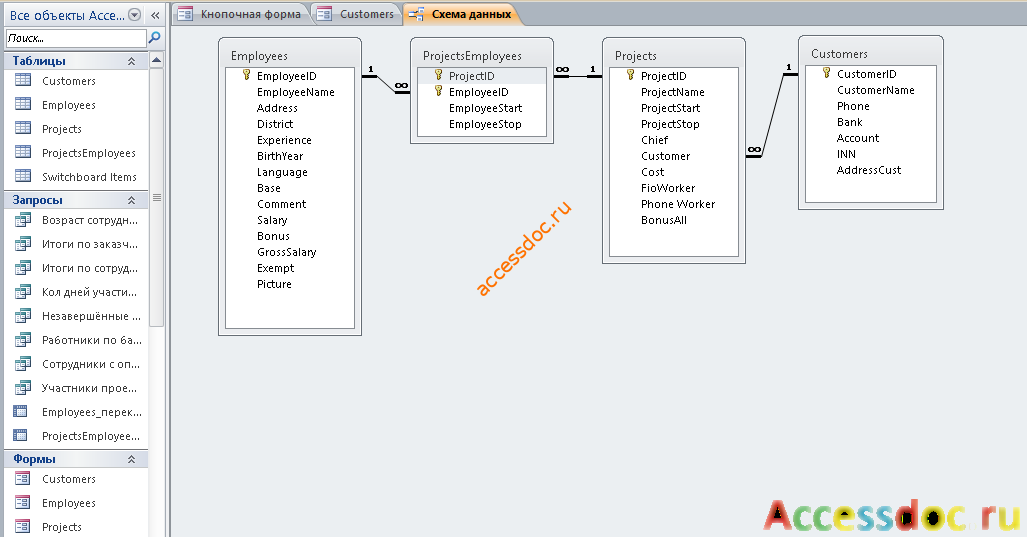Click the navigation pane scrollbar up arrow

156,60
